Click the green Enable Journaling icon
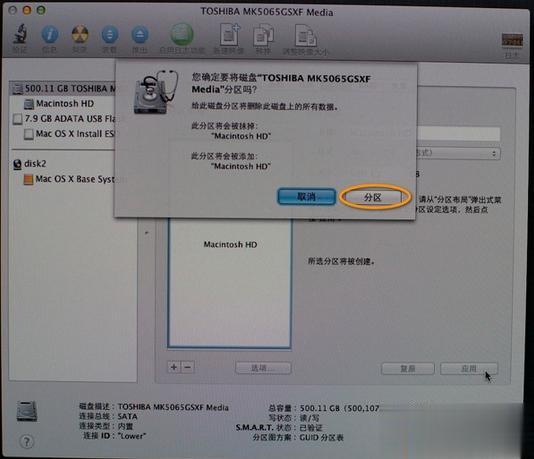534x459 pixels. tap(182, 34)
